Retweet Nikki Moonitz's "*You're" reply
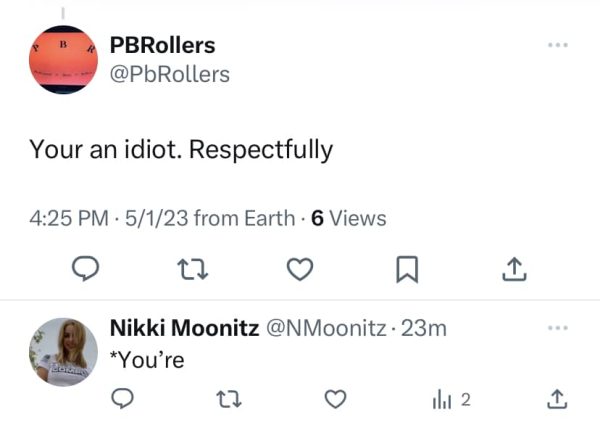Image resolution: width=600 pixels, height=436 pixels. tap(229, 399)
